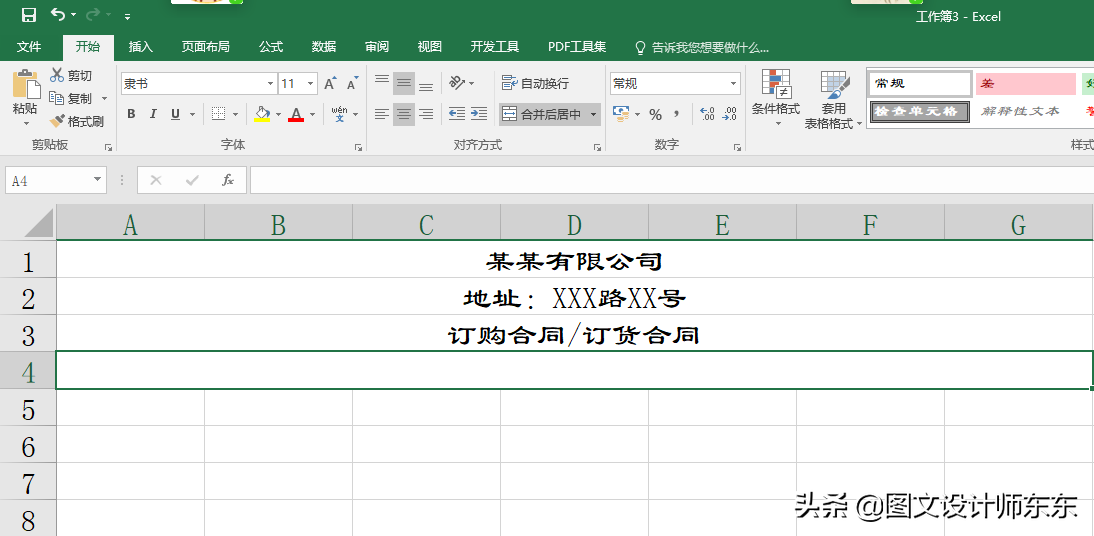
Task: Click the Increase Decimal icon
Action: click(x=707, y=114)
